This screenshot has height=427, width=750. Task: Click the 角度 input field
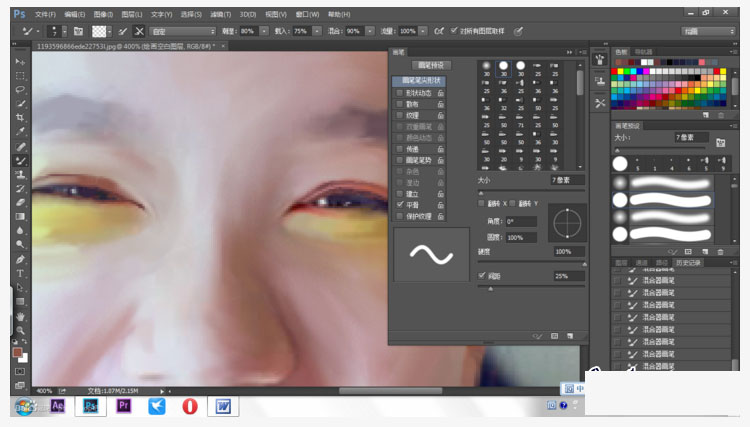click(x=521, y=221)
